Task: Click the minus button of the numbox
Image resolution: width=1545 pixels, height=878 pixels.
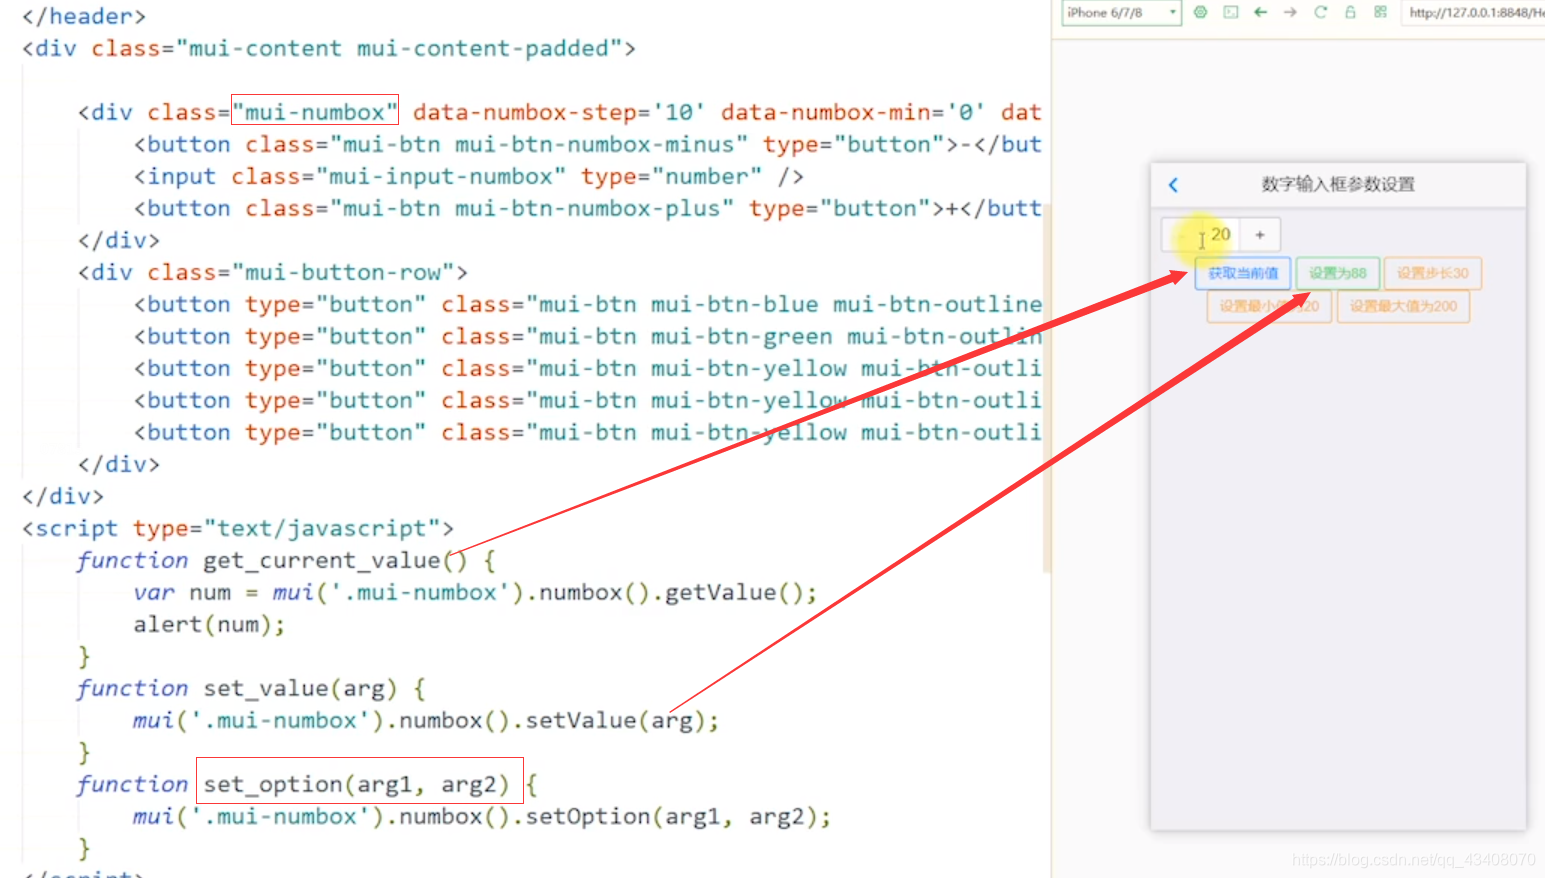Action: 1181,235
